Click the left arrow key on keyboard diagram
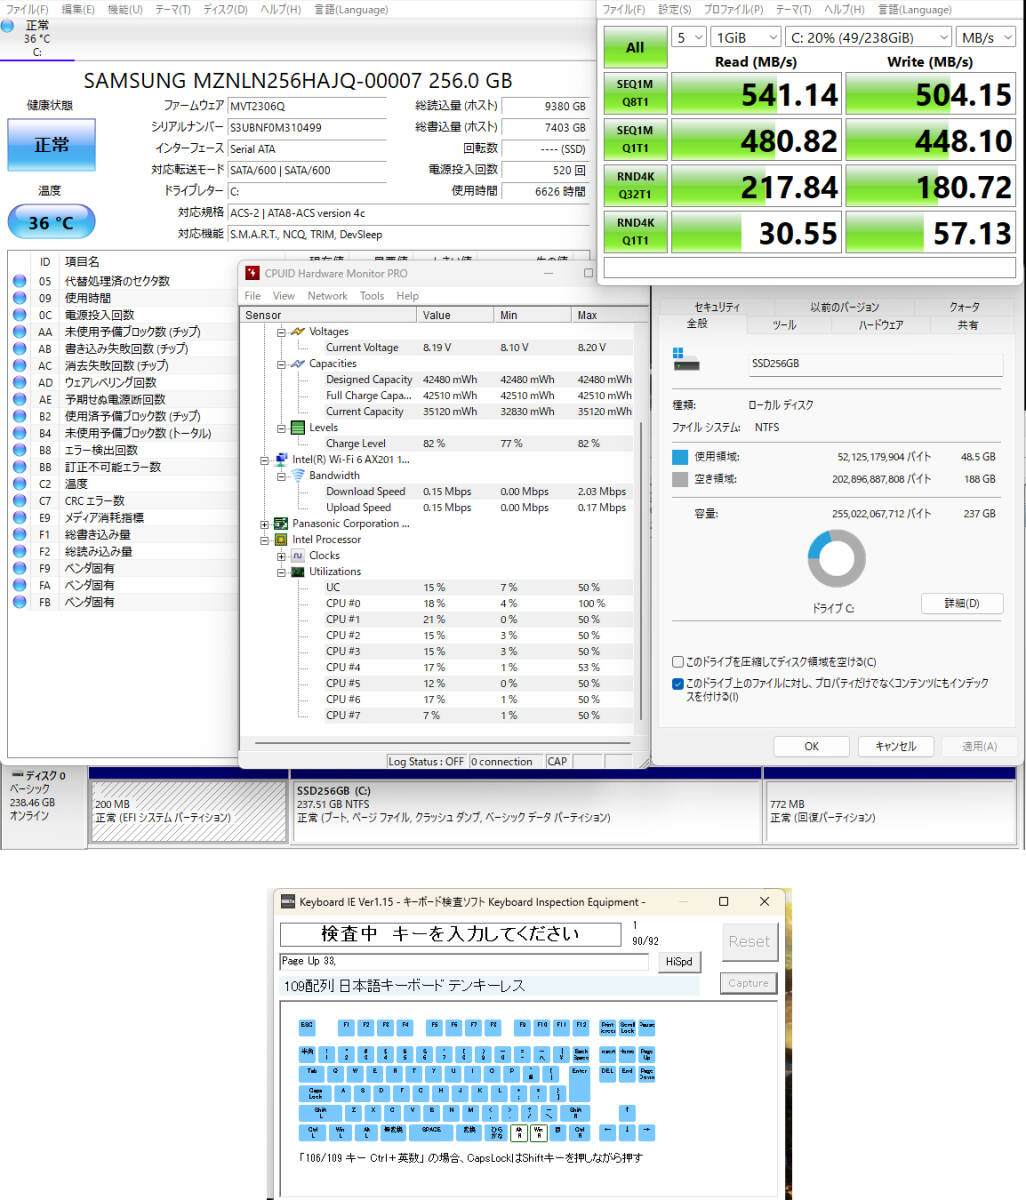The width and height of the screenshot is (1026, 1200). pyautogui.click(x=608, y=1132)
